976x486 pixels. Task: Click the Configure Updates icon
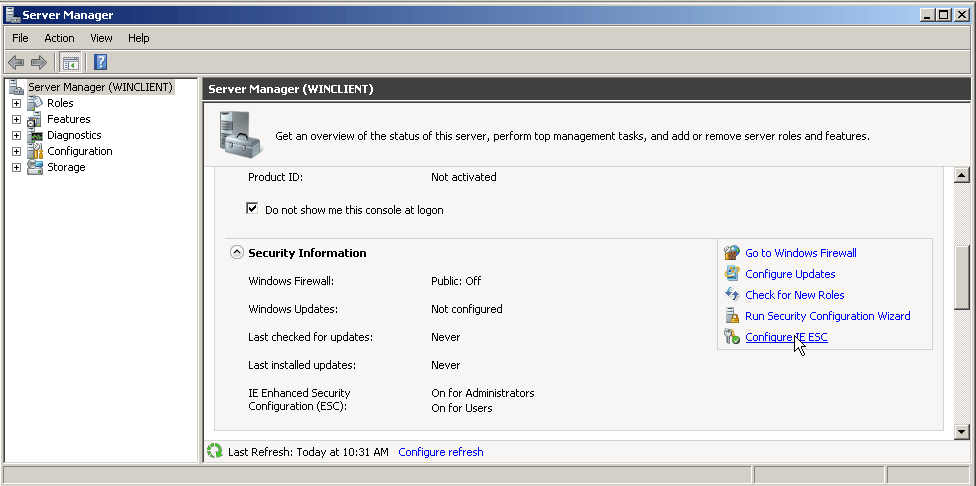732,274
